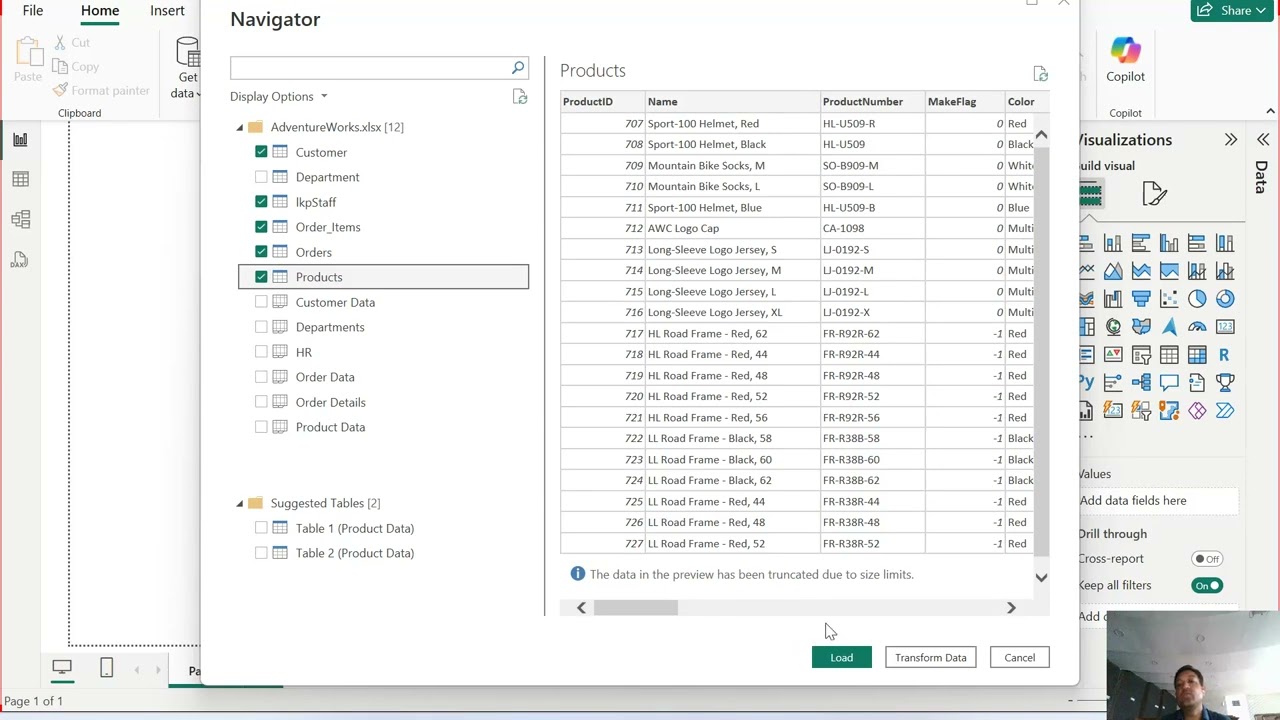Select the matrix visual
The height and width of the screenshot is (720, 1280).
click(x=1197, y=355)
